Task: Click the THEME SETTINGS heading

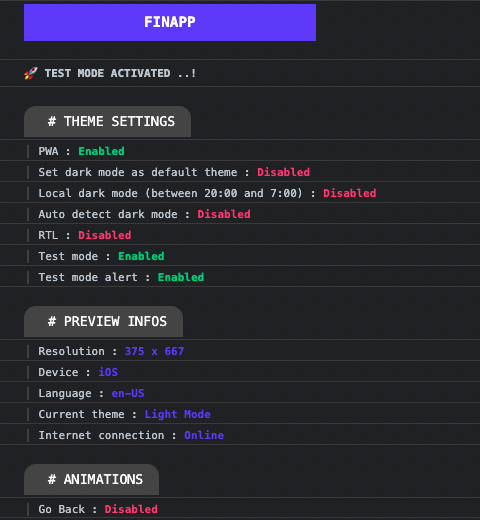Action: click(107, 121)
